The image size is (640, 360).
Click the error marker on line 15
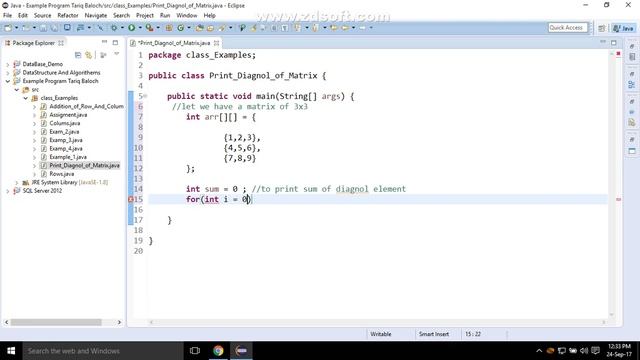(131, 199)
